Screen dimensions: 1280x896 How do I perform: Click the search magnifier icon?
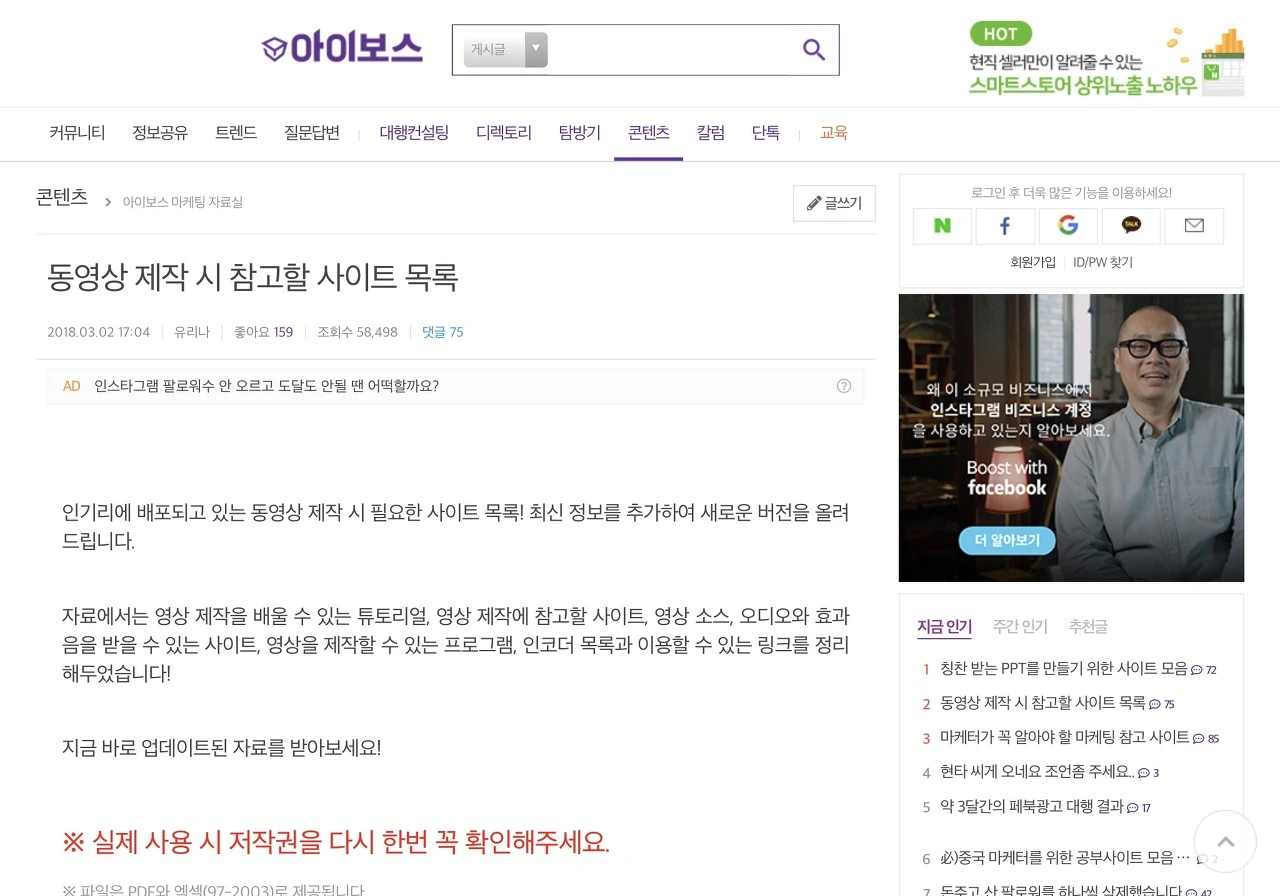point(814,50)
